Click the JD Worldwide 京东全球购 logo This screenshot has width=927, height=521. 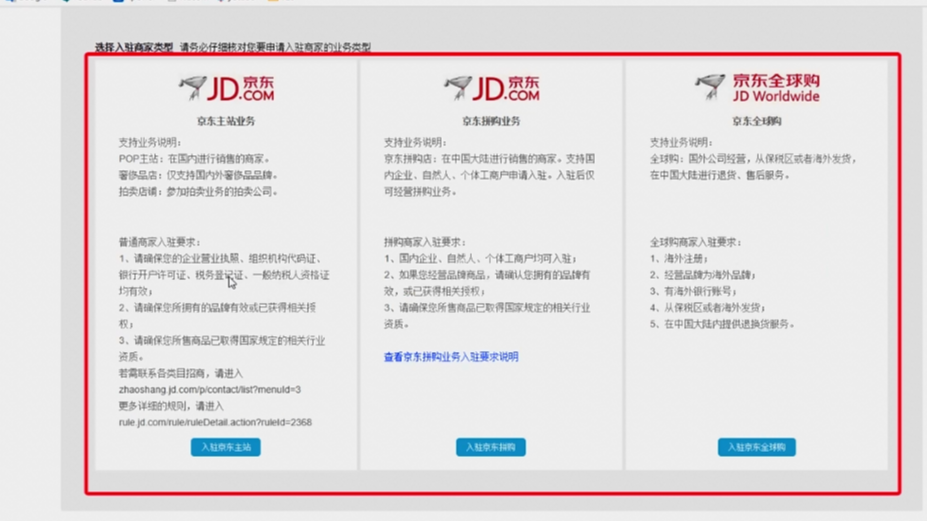click(x=757, y=88)
